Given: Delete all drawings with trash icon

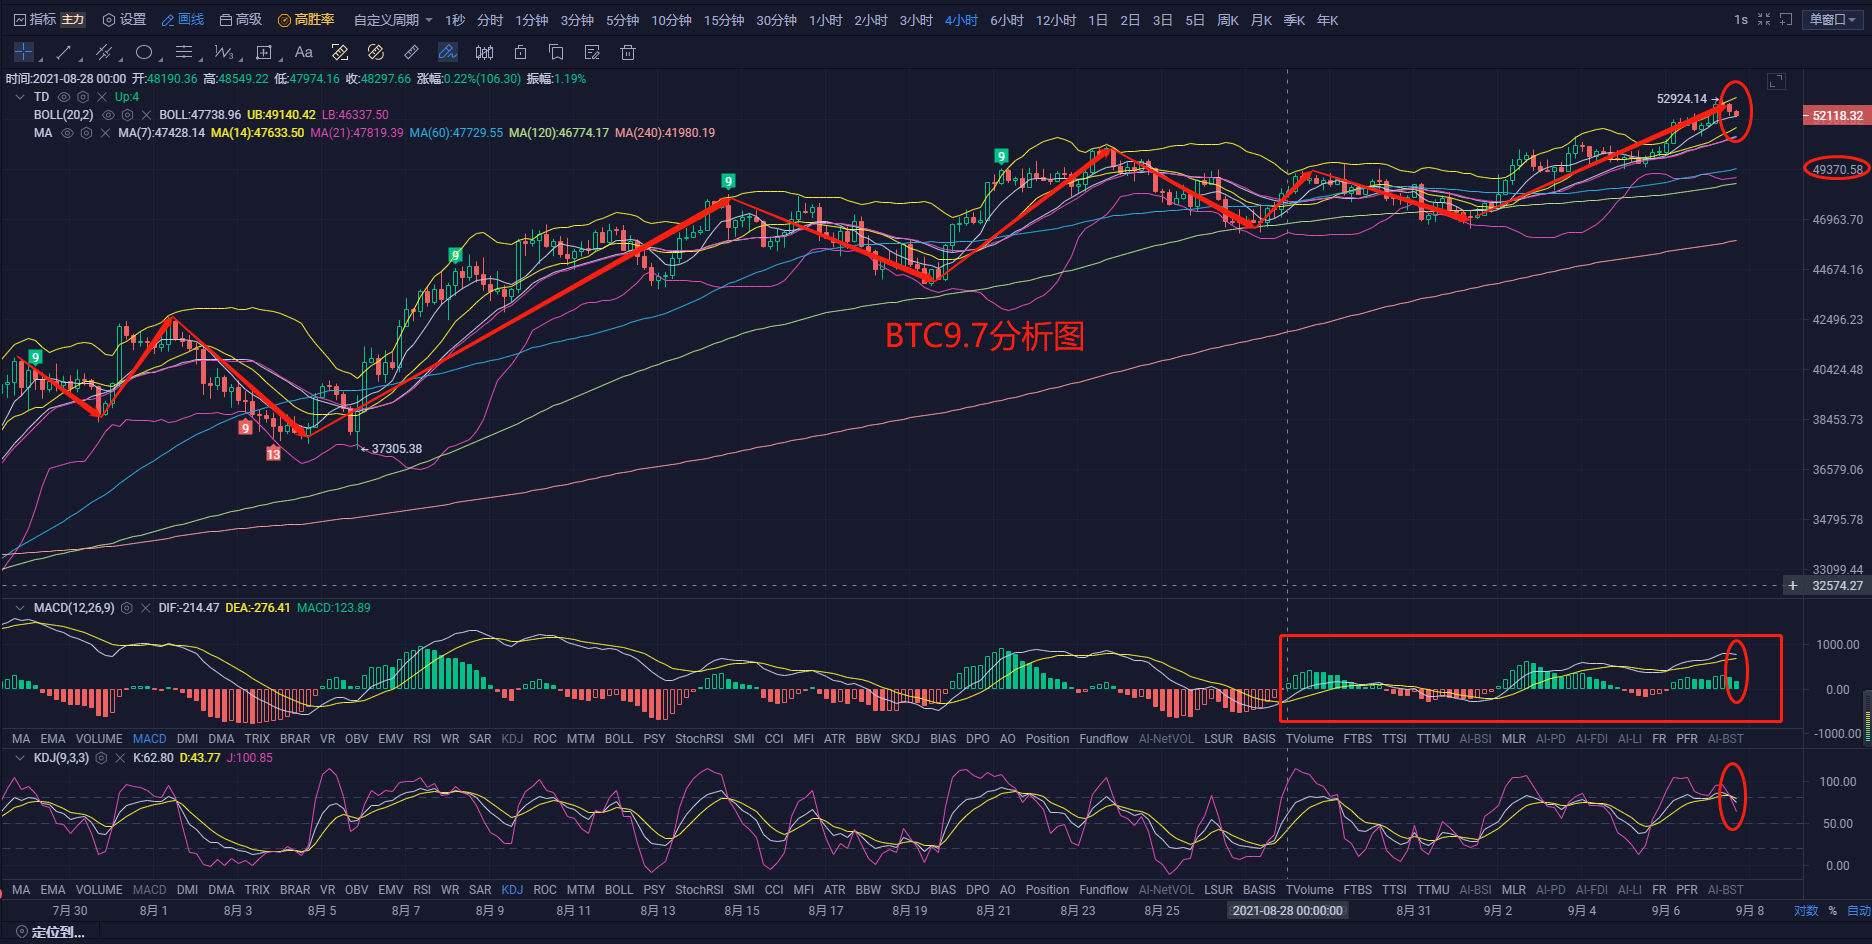Looking at the screenshot, I should point(628,52).
